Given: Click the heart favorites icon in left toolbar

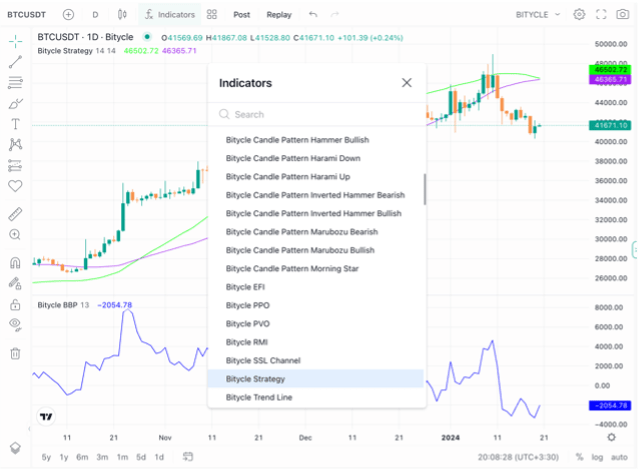Looking at the screenshot, I should pos(15,185).
